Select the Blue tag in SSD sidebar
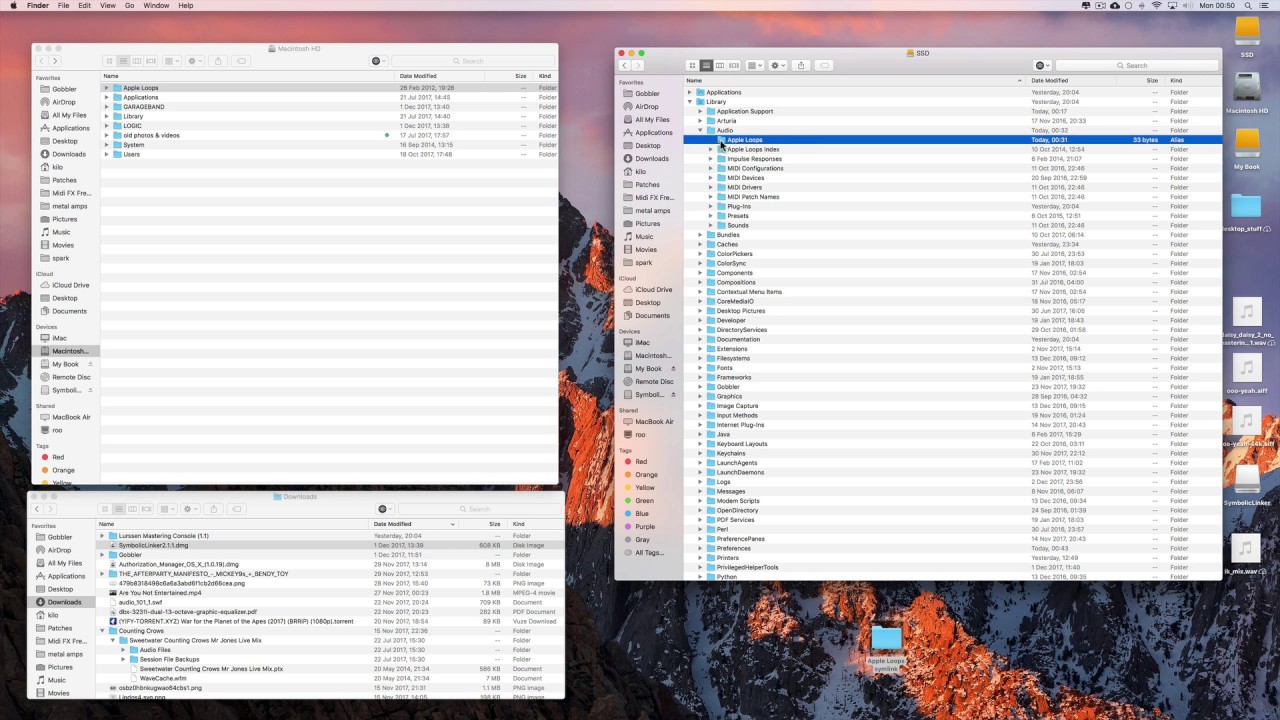The width and height of the screenshot is (1280, 720). 642,514
